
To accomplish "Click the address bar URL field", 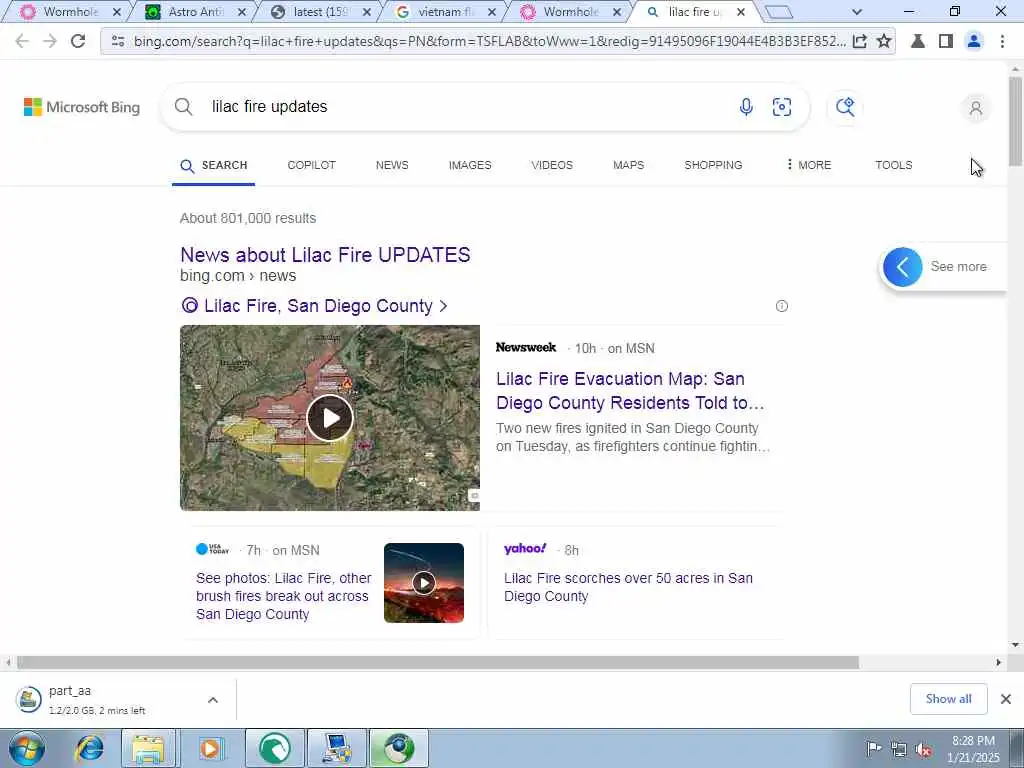I will [x=490, y=41].
